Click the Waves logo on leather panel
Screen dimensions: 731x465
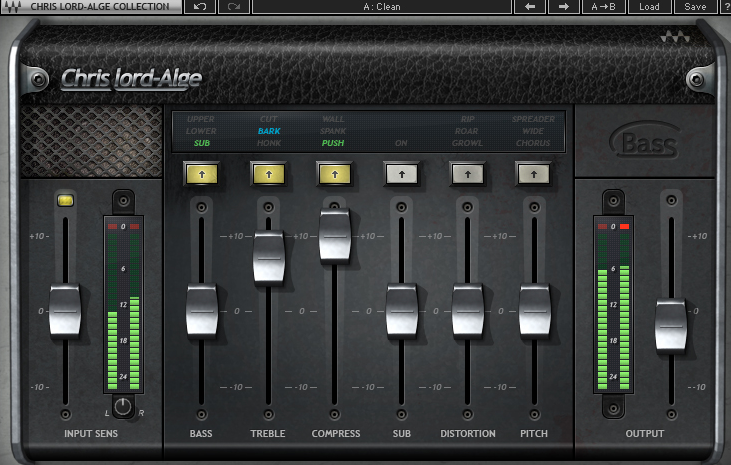[675, 36]
